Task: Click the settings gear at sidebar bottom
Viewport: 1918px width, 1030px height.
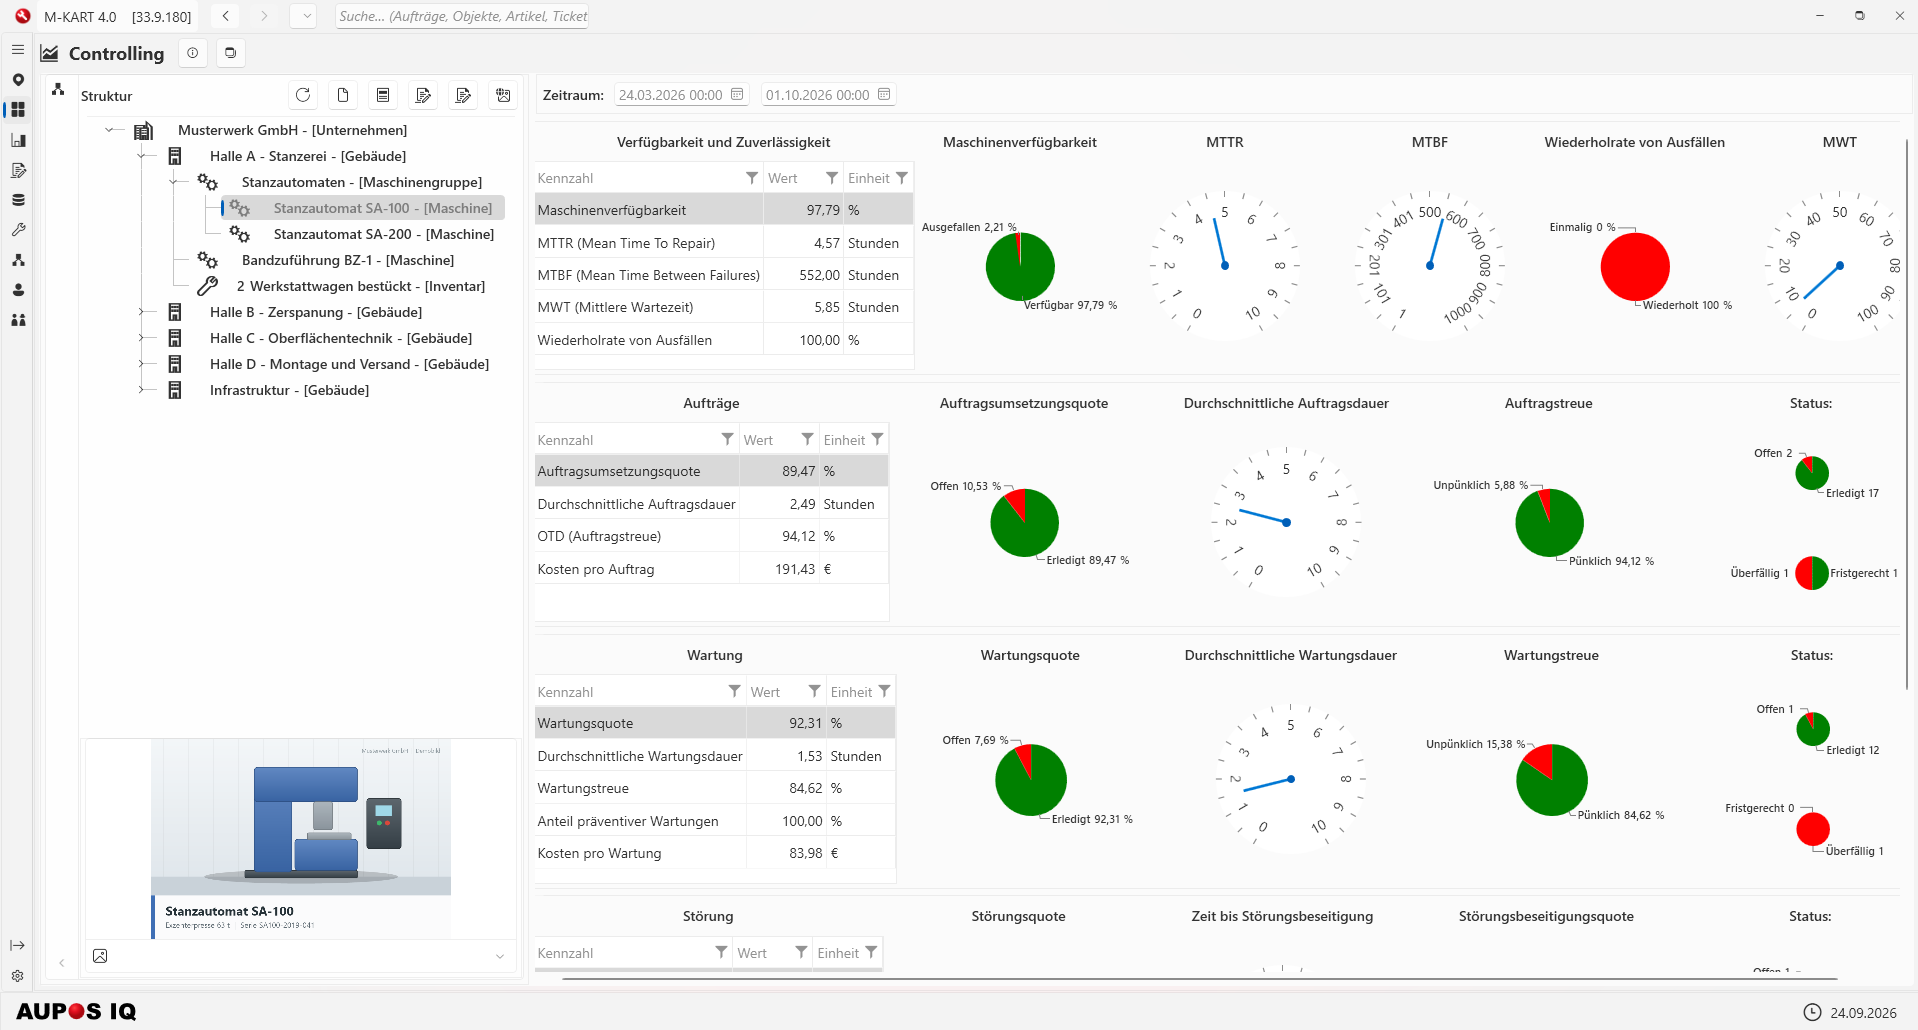Action: [x=17, y=975]
